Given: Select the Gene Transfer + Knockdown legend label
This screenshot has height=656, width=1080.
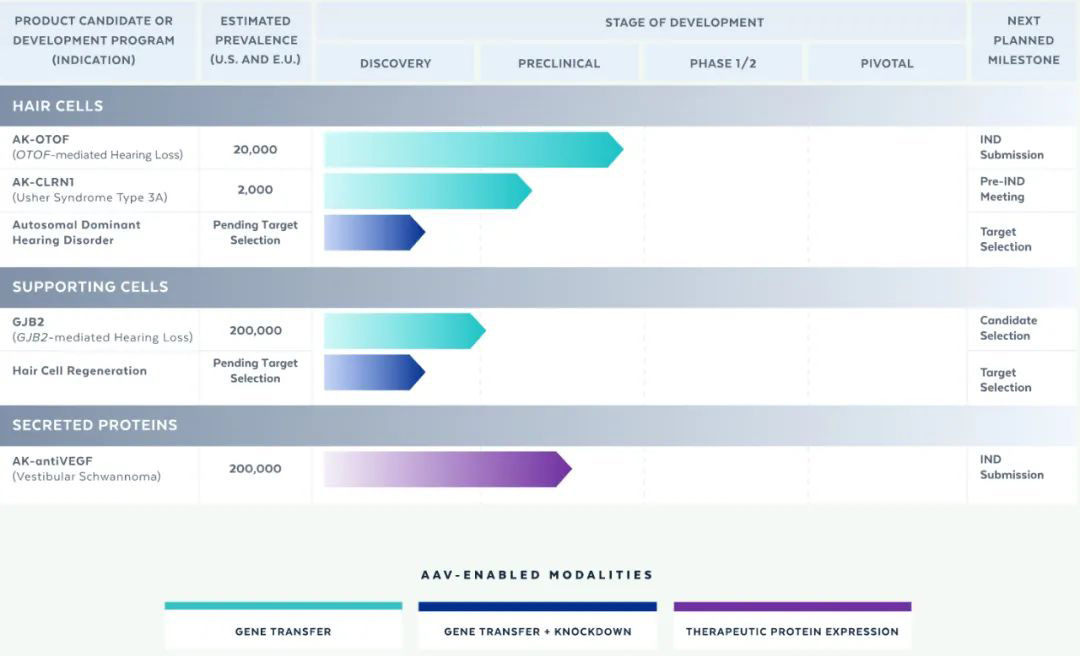Looking at the screenshot, I should [537, 631].
